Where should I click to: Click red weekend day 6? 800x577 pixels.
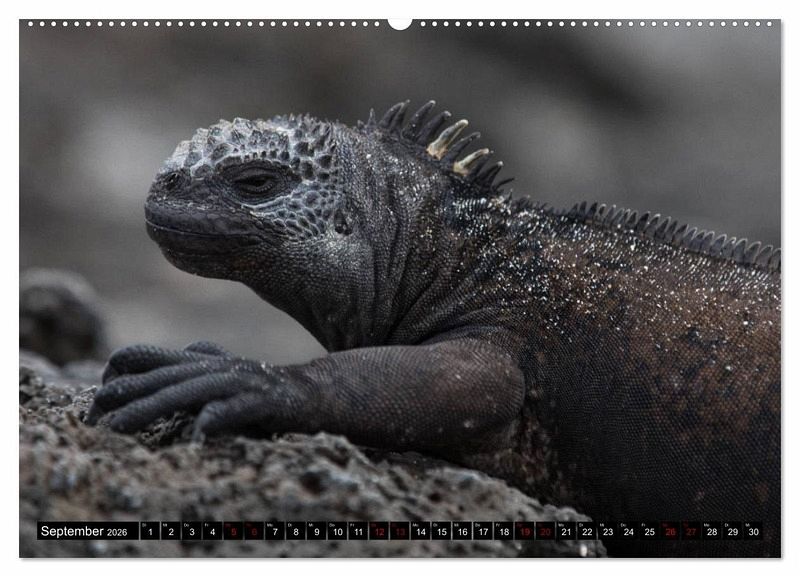point(254,532)
